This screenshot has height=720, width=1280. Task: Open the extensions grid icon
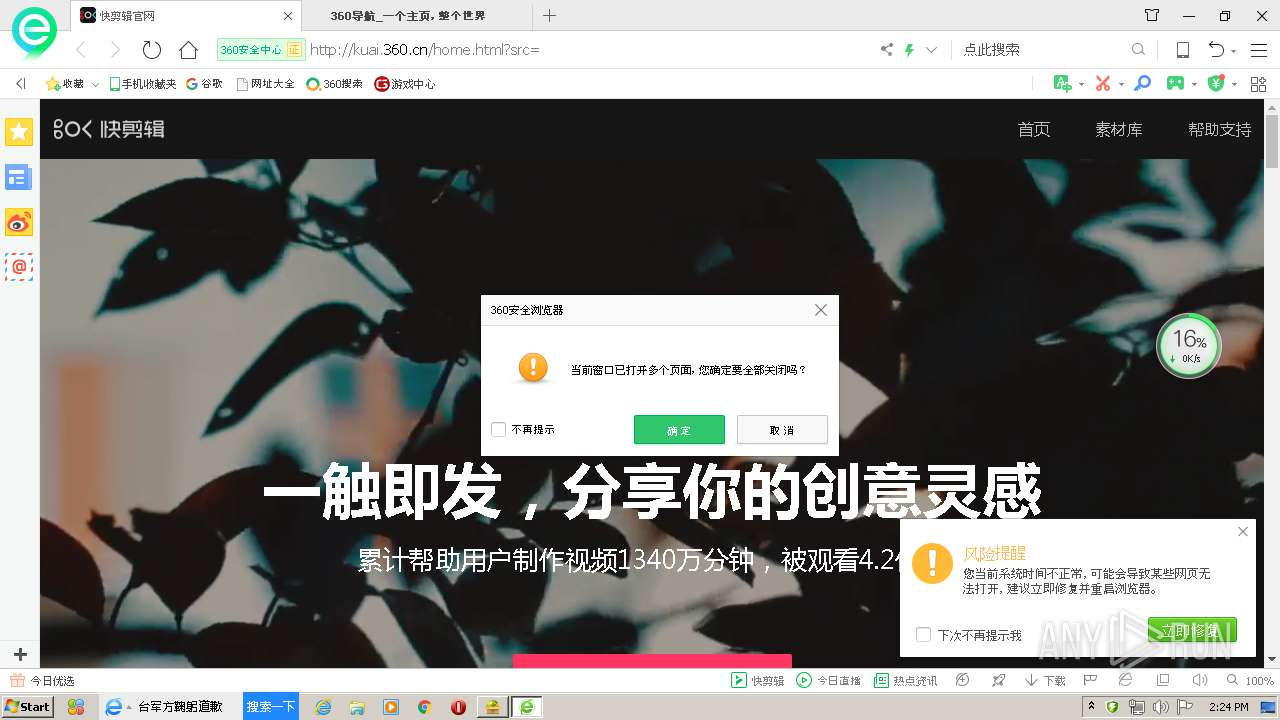tap(1259, 84)
